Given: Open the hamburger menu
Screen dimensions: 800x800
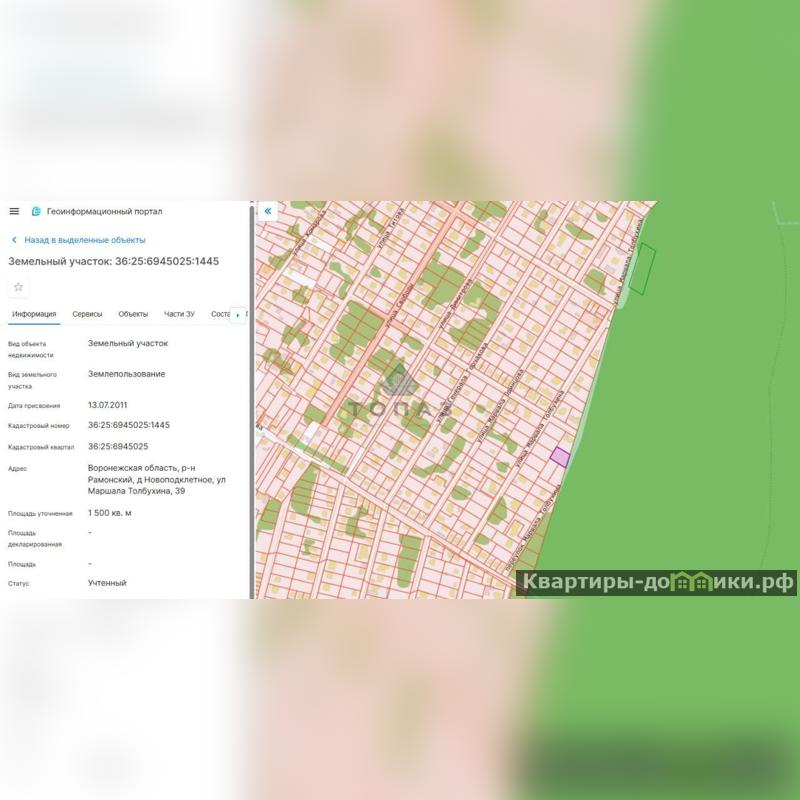Looking at the screenshot, I should [14, 211].
